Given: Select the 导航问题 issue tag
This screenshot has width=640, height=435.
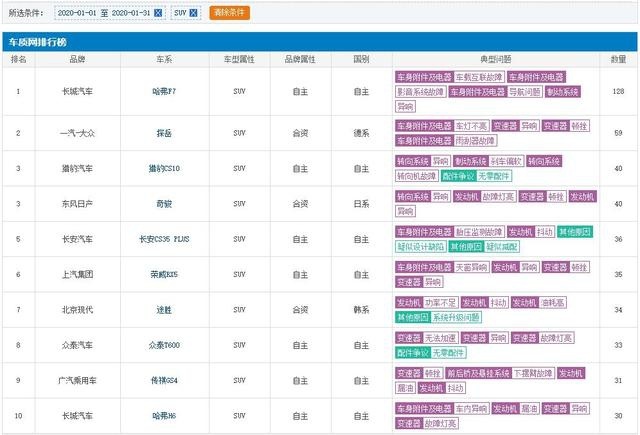Looking at the screenshot, I should pos(525,92).
